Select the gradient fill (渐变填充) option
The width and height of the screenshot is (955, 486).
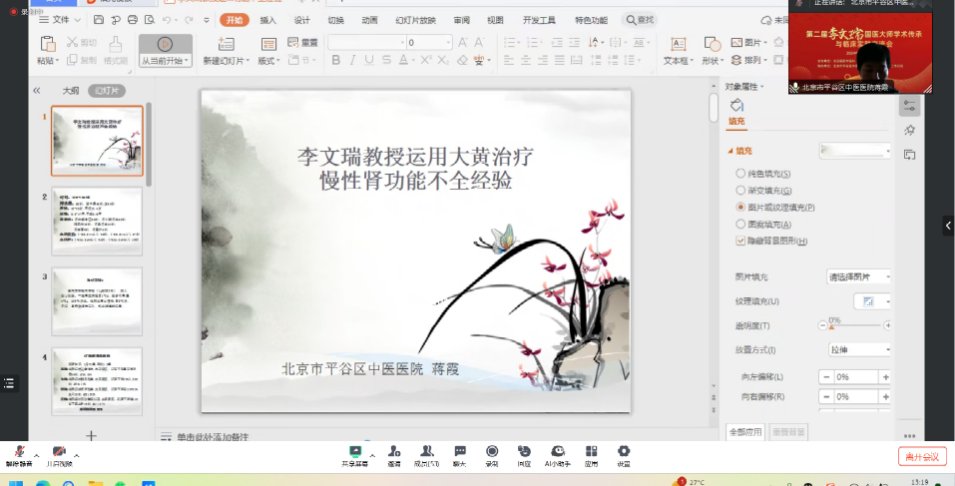740,190
